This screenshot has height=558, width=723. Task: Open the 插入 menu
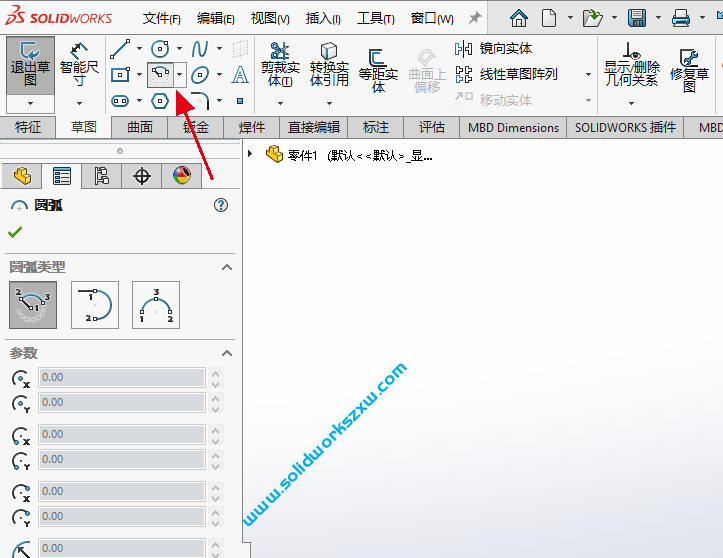322,18
